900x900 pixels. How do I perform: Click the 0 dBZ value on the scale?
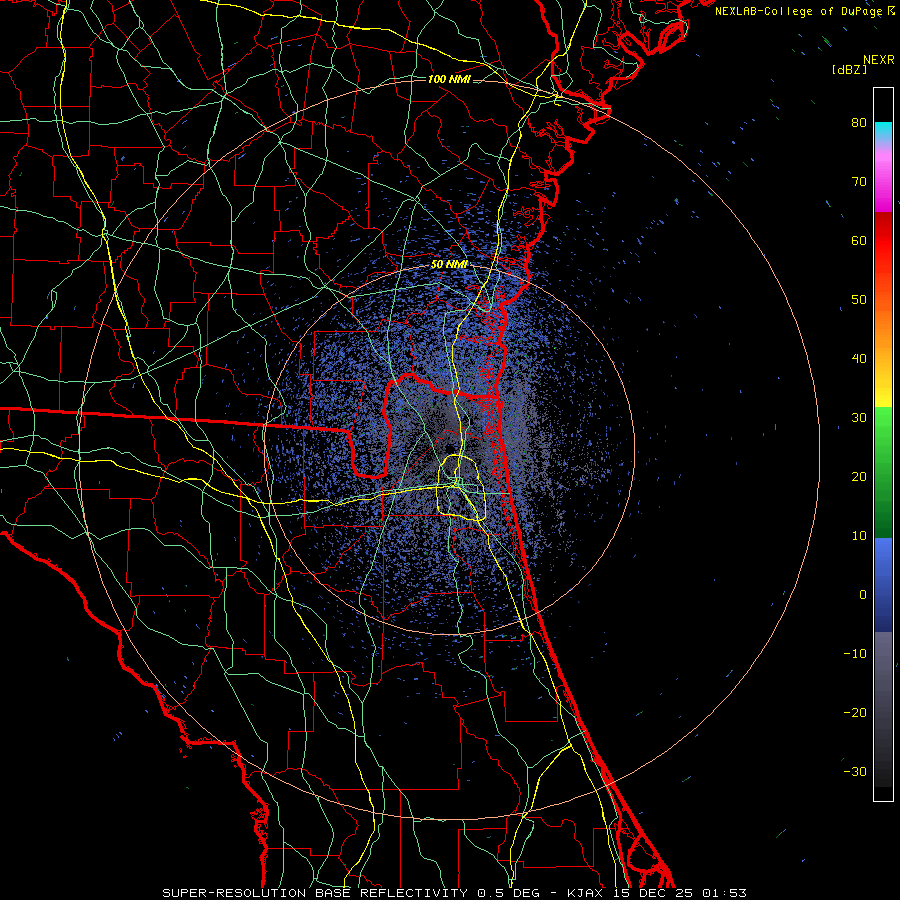(863, 595)
